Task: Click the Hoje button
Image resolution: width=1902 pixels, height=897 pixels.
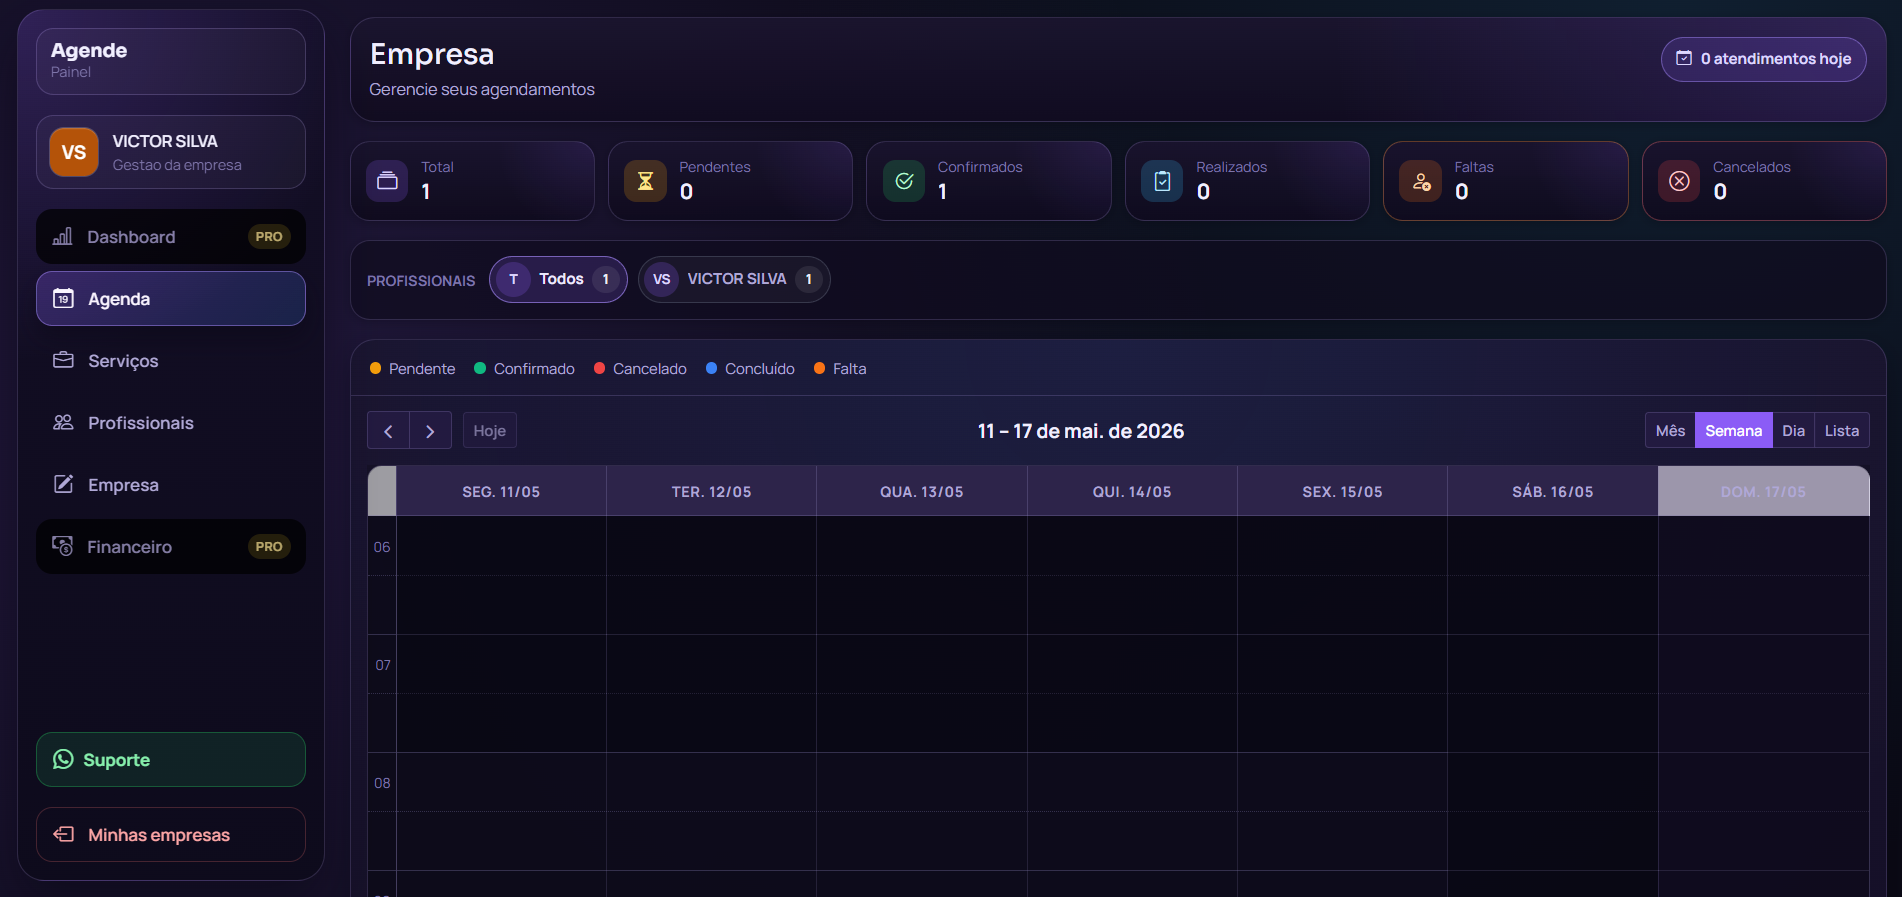Action: [489, 430]
